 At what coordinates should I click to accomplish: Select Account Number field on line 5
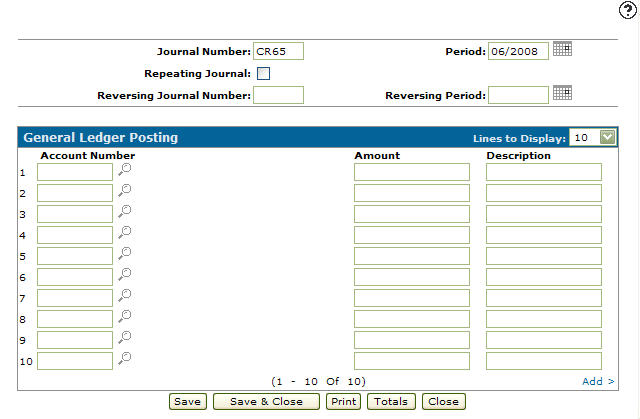[x=75, y=256]
